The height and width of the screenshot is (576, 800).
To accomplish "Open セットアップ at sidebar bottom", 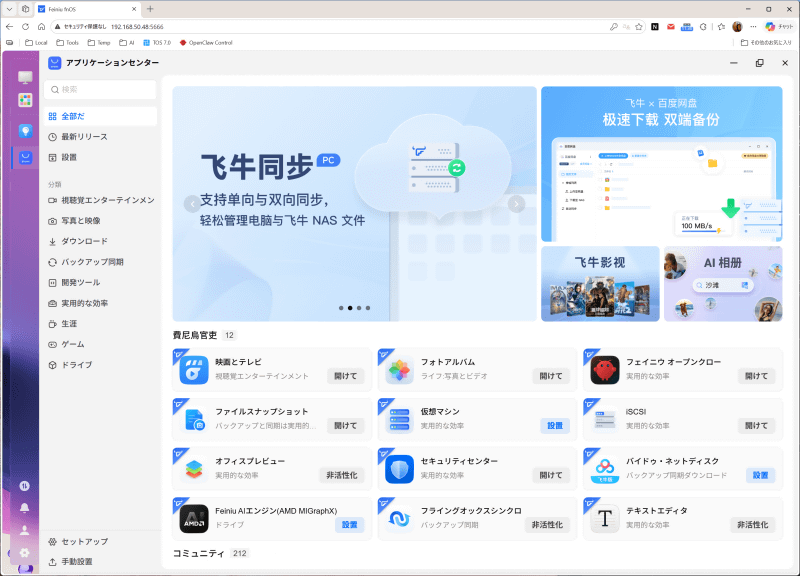I will tap(100, 541).
